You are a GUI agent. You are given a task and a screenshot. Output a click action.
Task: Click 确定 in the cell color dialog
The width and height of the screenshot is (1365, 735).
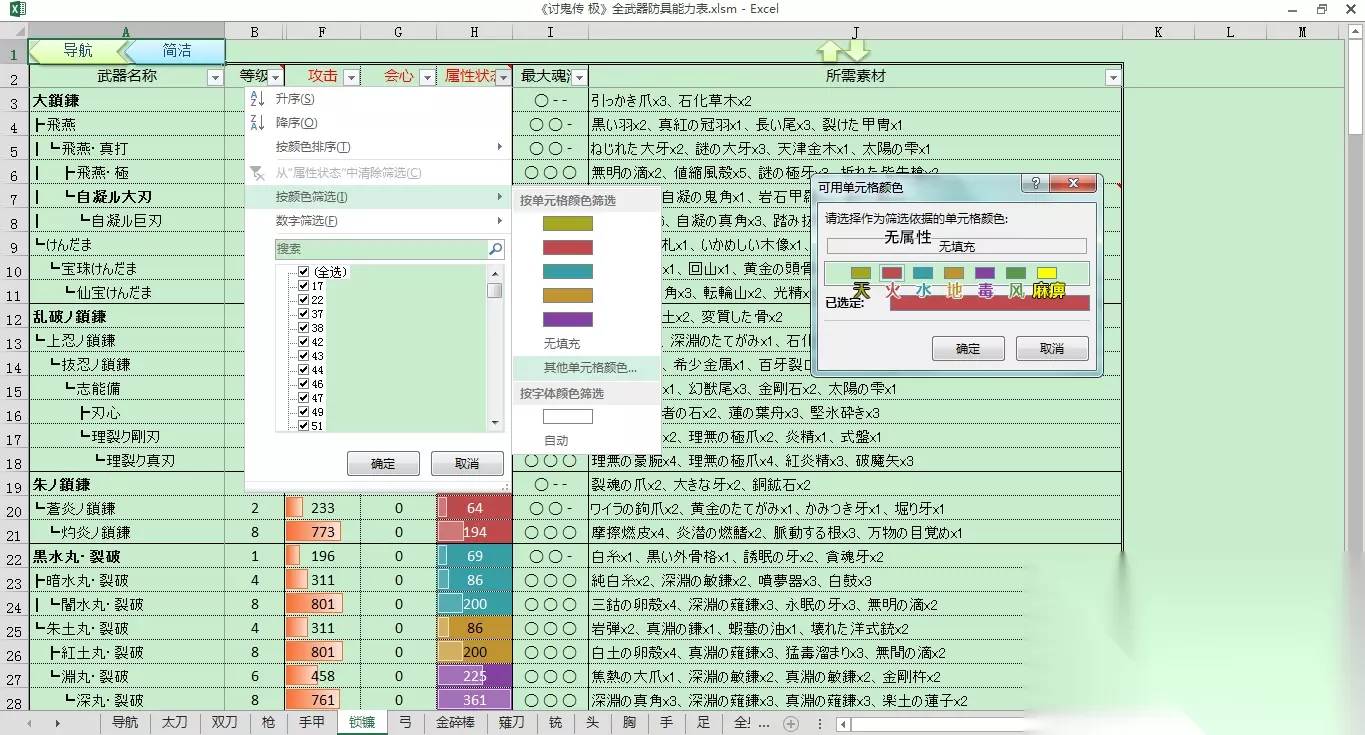pos(968,349)
